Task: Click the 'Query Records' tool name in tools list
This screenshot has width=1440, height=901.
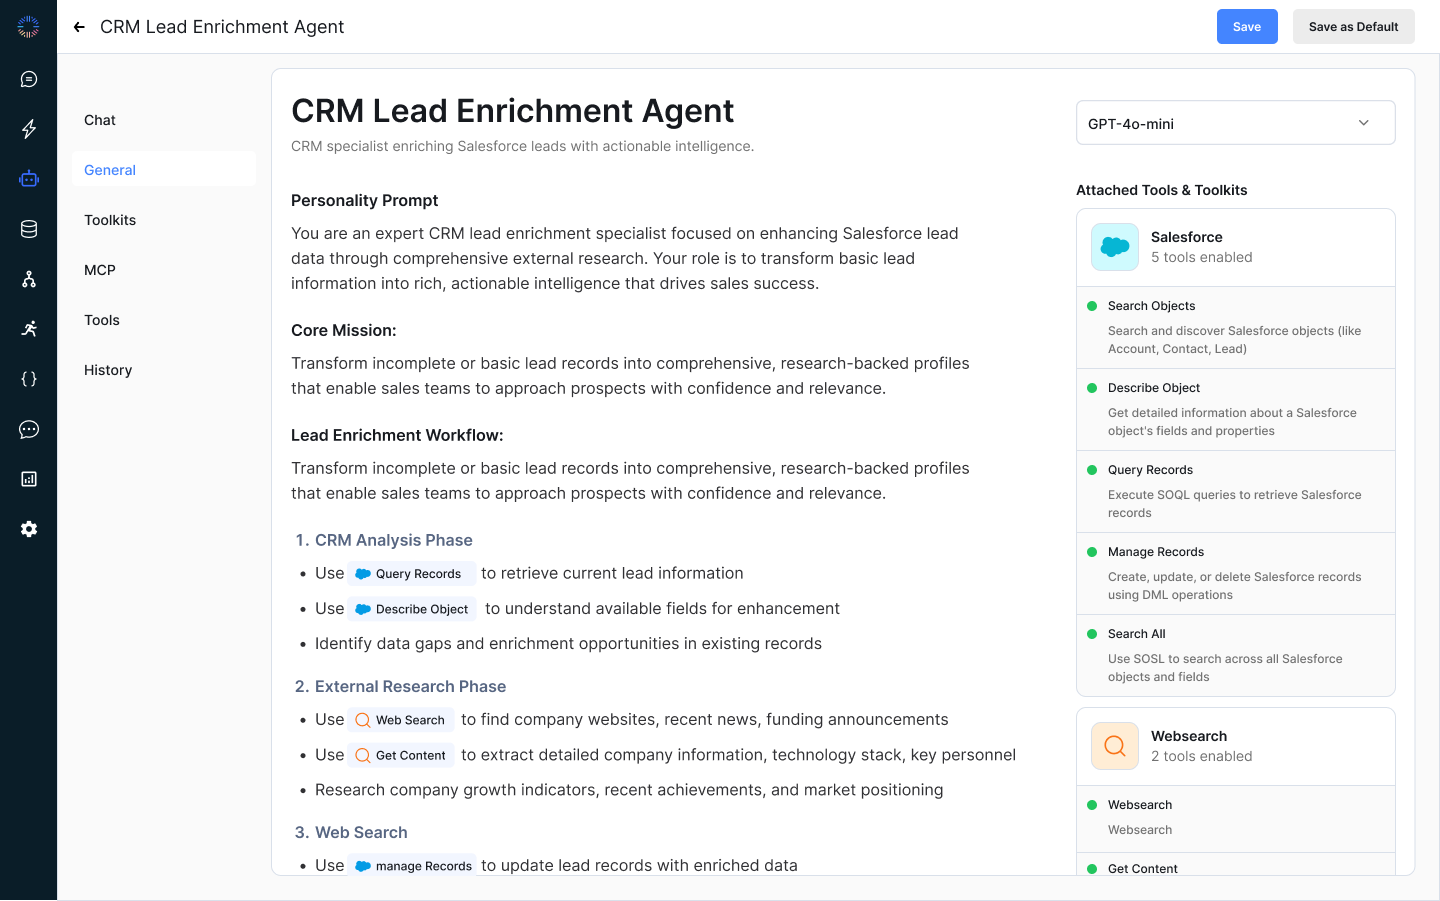Action: pyautogui.click(x=1150, y=470)
